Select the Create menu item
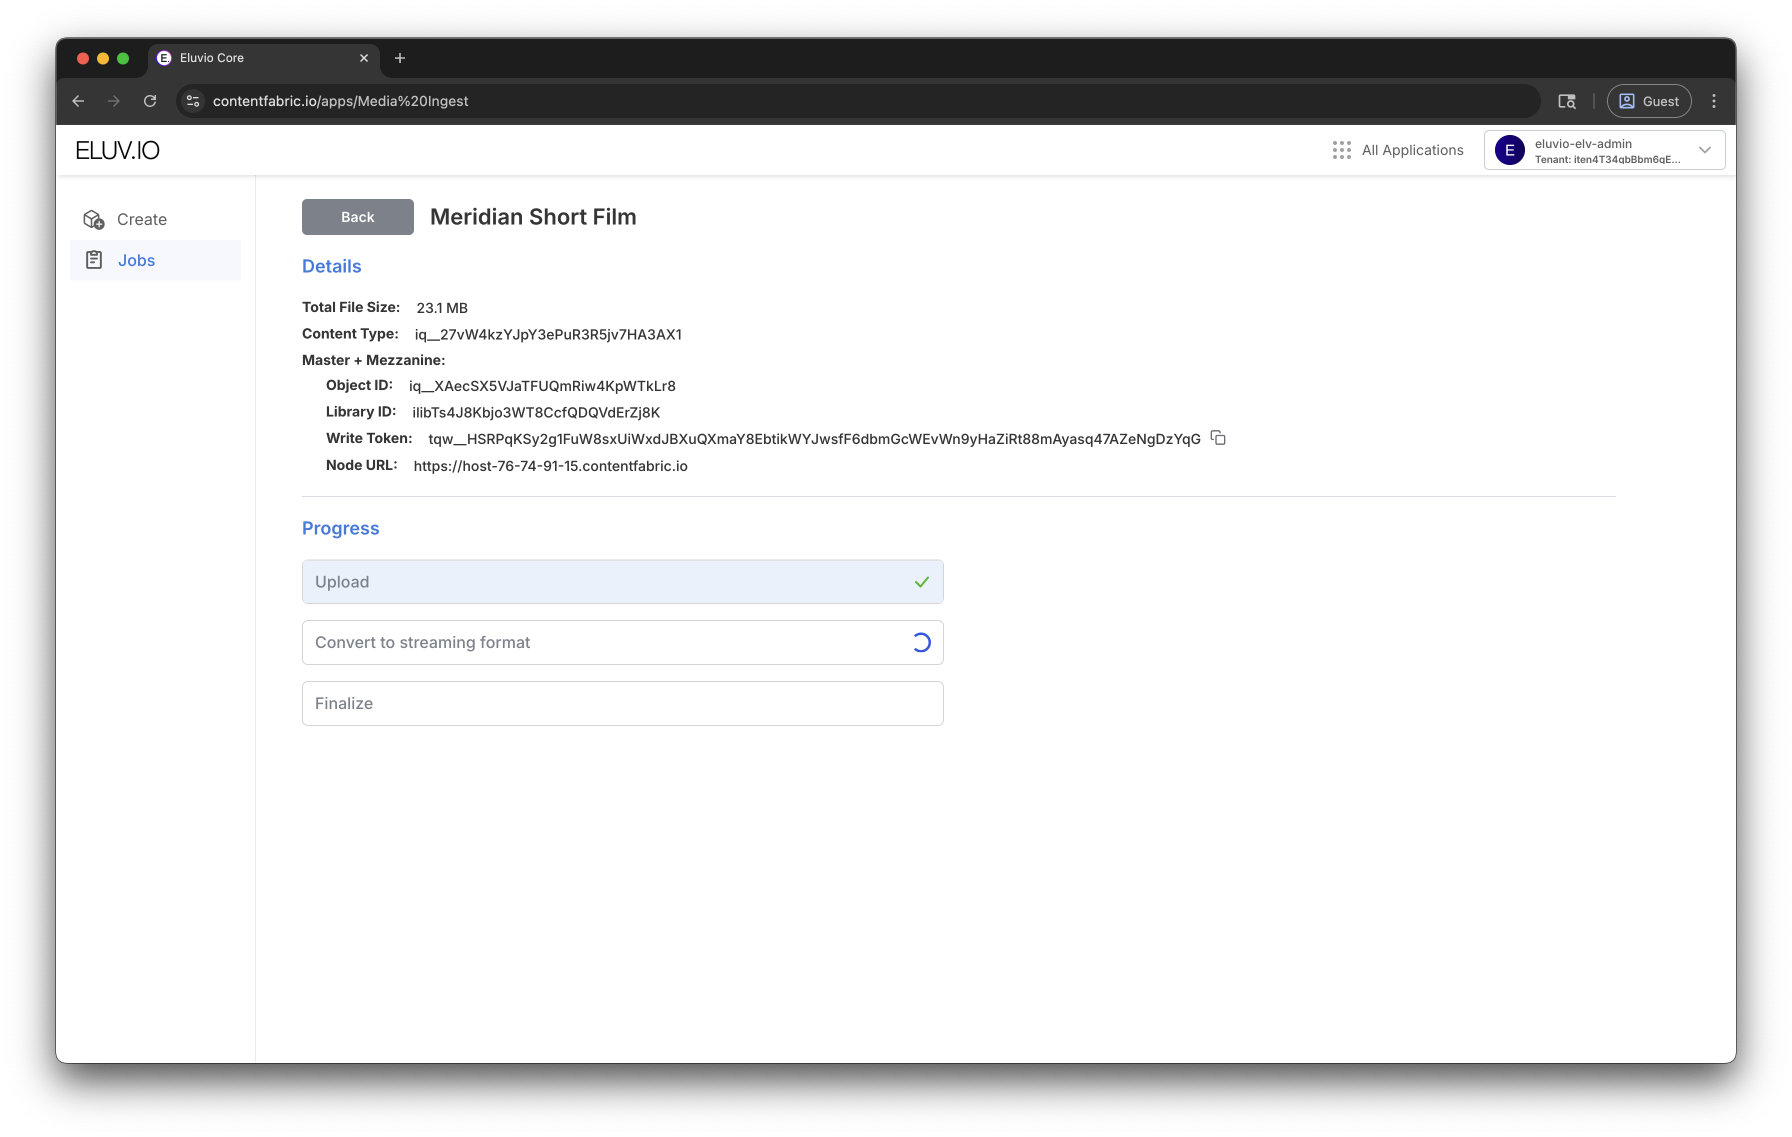 tap(142, 220)
